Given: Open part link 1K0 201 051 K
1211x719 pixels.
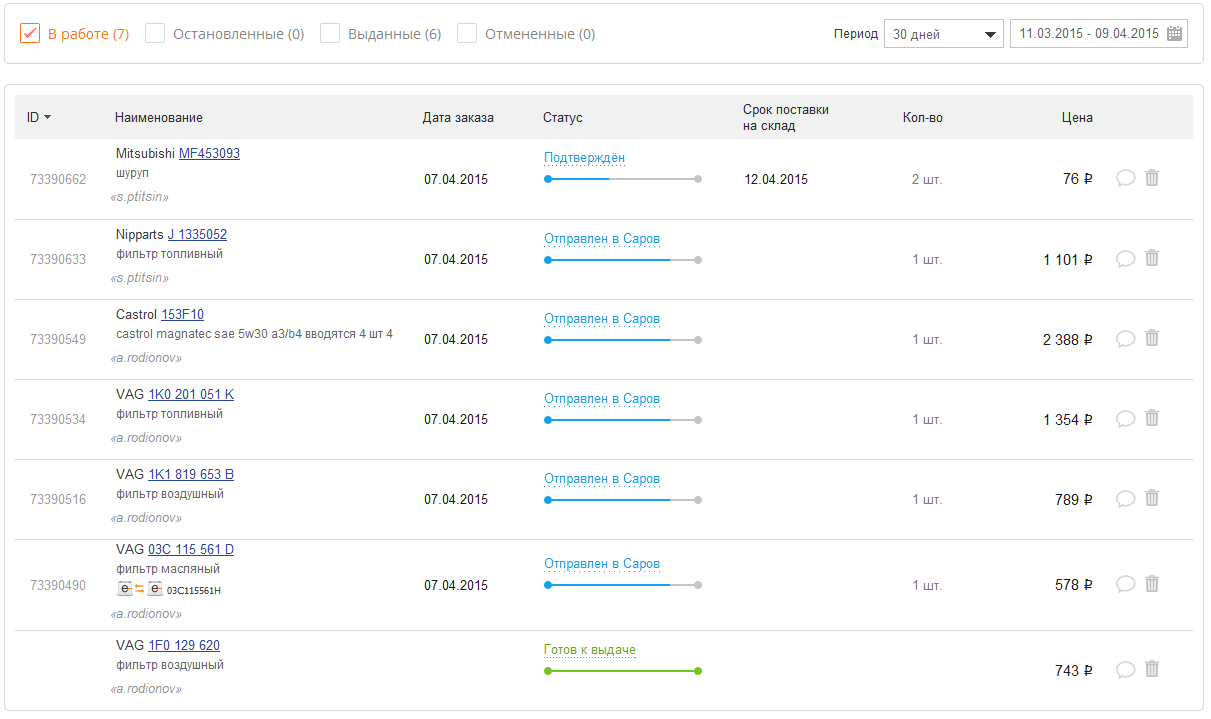Looking at the screenshot, I should [x=191, y=395].
